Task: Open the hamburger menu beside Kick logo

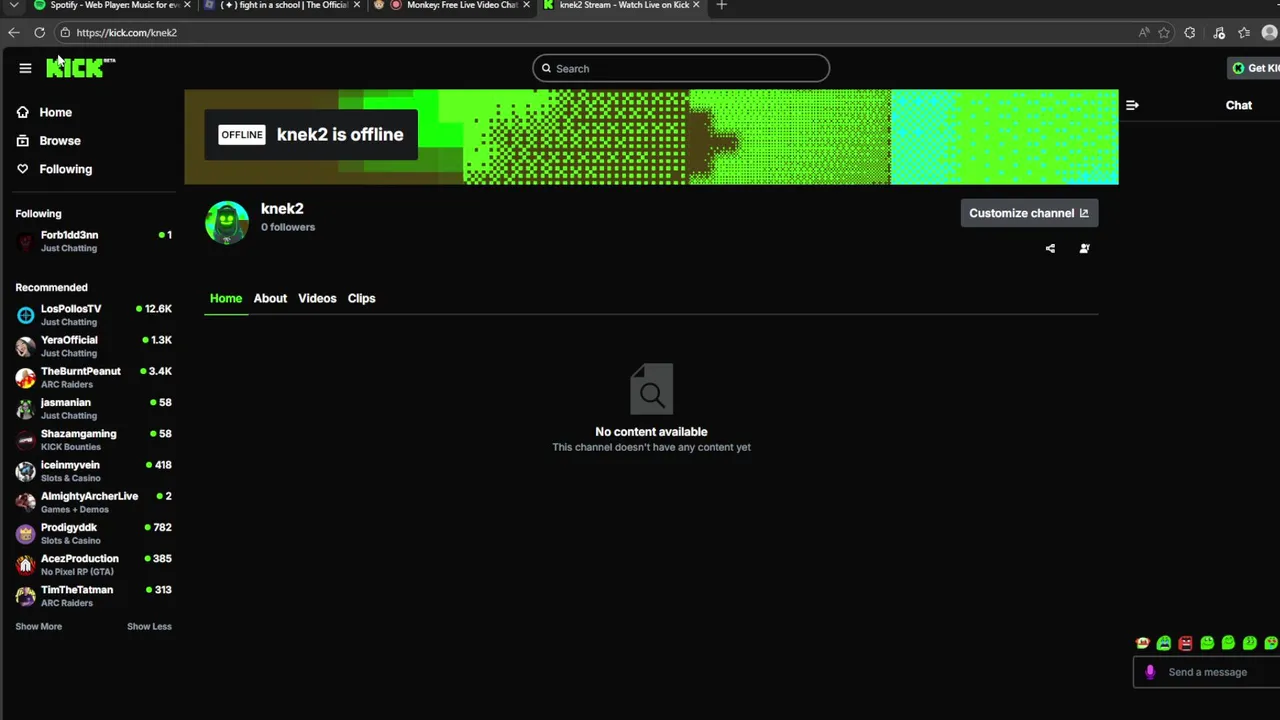Action: click(25, 68)
